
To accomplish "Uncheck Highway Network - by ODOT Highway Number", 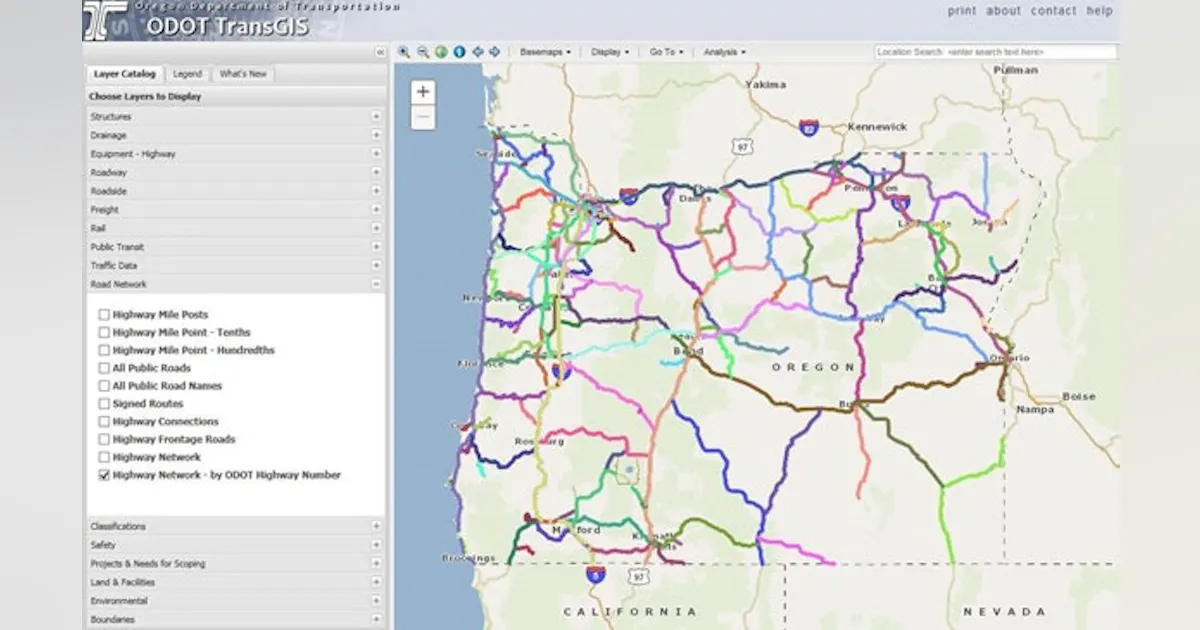I will point(104,476).
